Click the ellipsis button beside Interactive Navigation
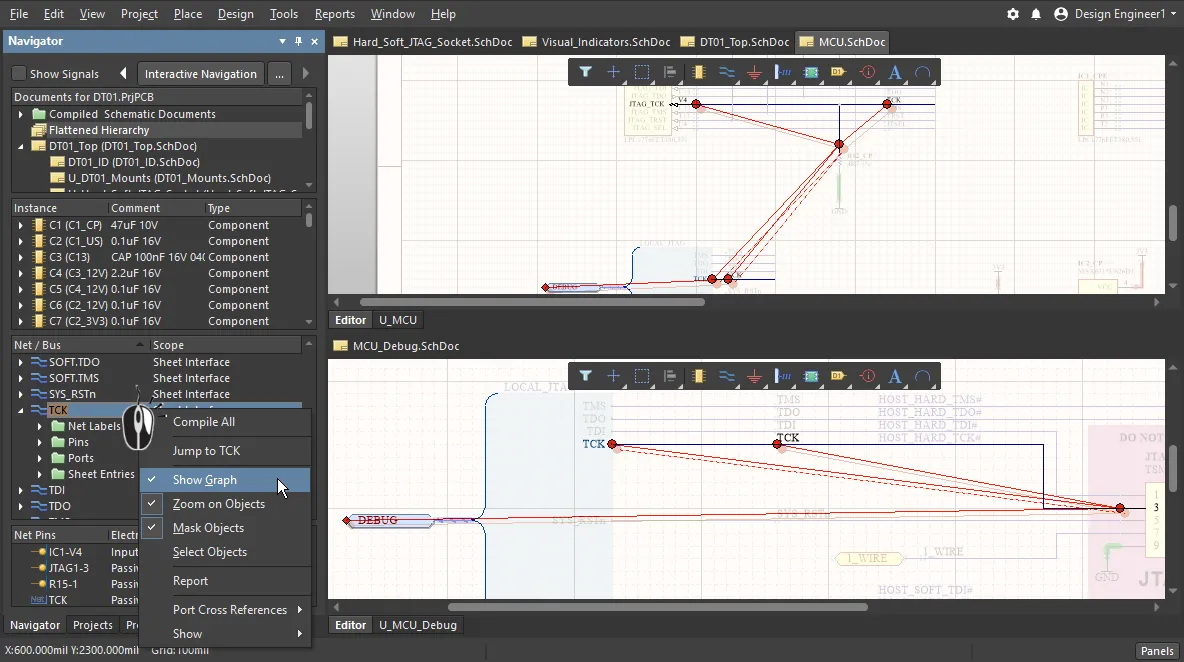The width and height of the screenshot is (1184, 662). coord(279,74)
